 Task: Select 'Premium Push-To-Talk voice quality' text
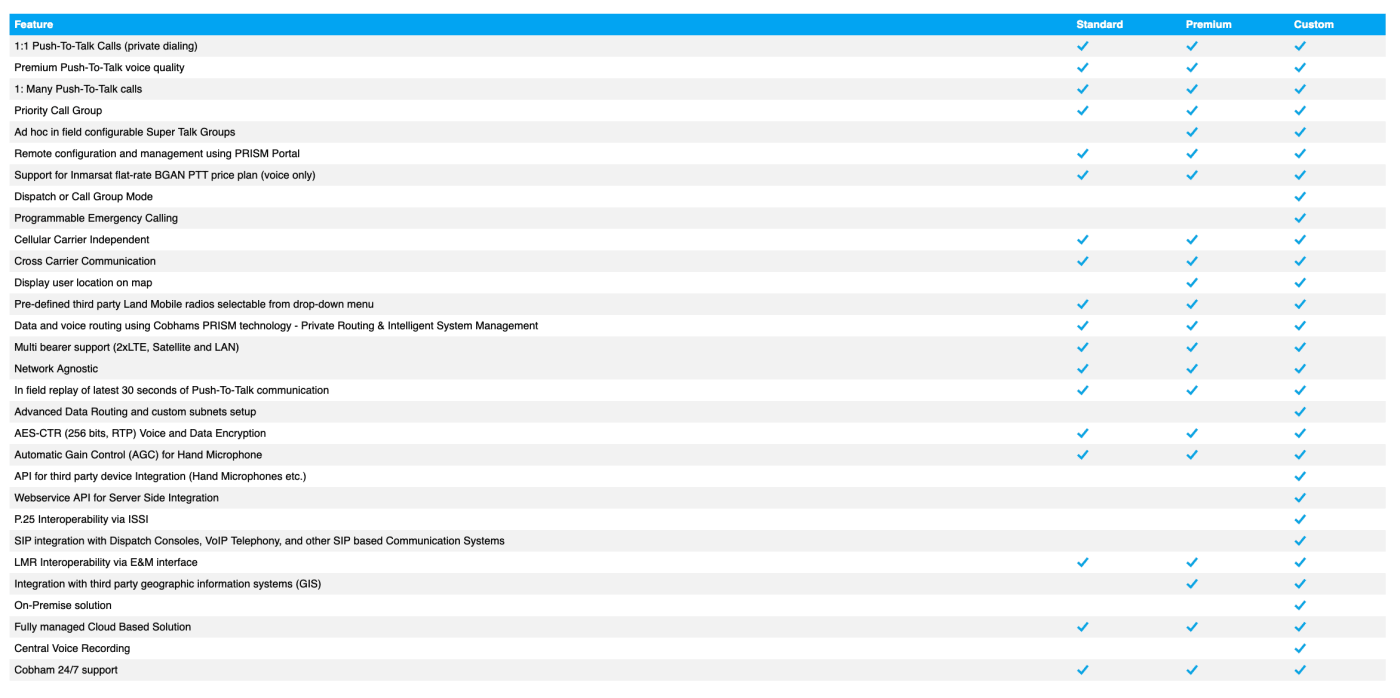(99, 68)
